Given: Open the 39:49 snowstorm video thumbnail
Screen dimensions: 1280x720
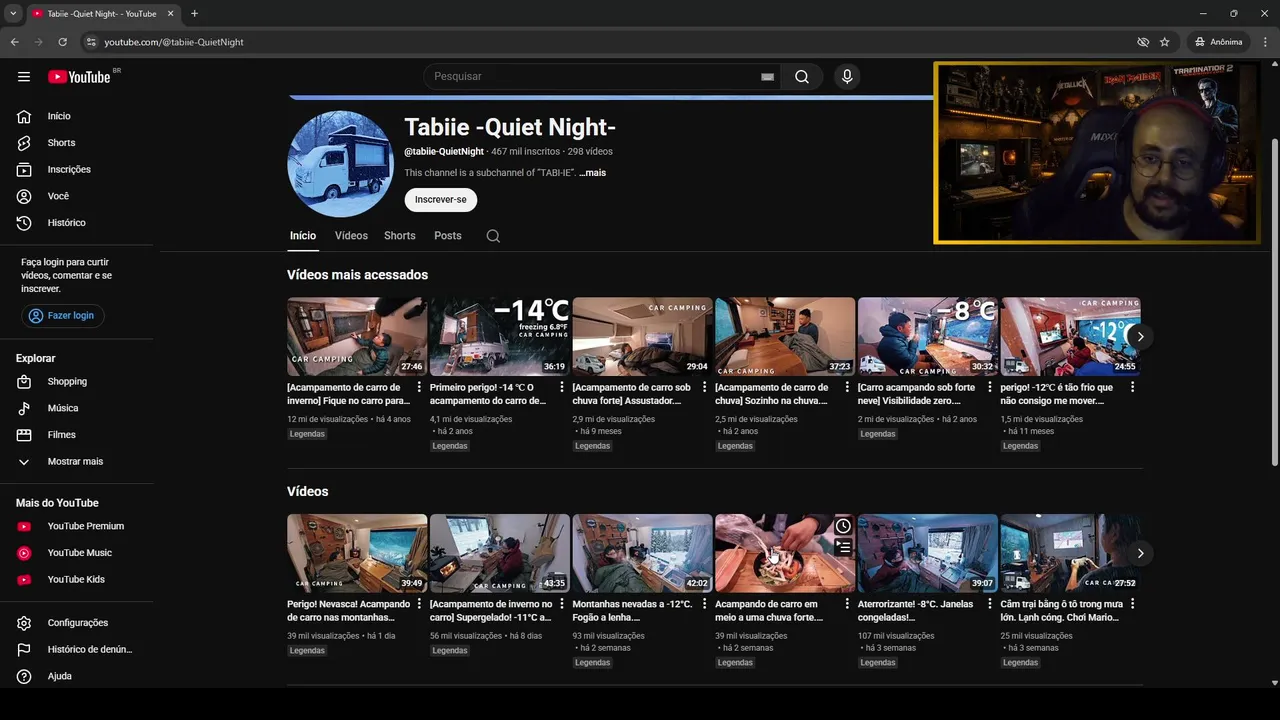Looking at the screenshot, I should [x=357, y=553].
